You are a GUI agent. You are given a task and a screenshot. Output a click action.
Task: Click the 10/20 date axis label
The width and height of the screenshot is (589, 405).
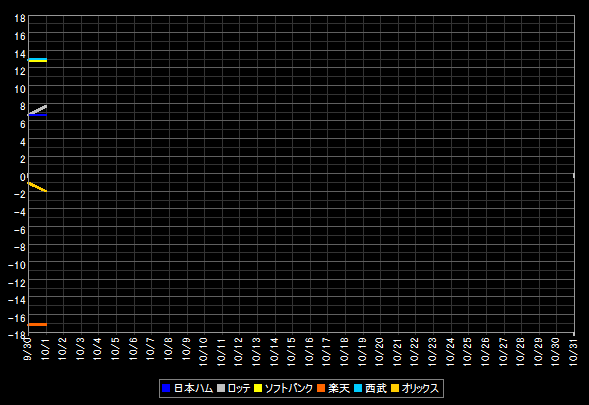coord(380,351)
